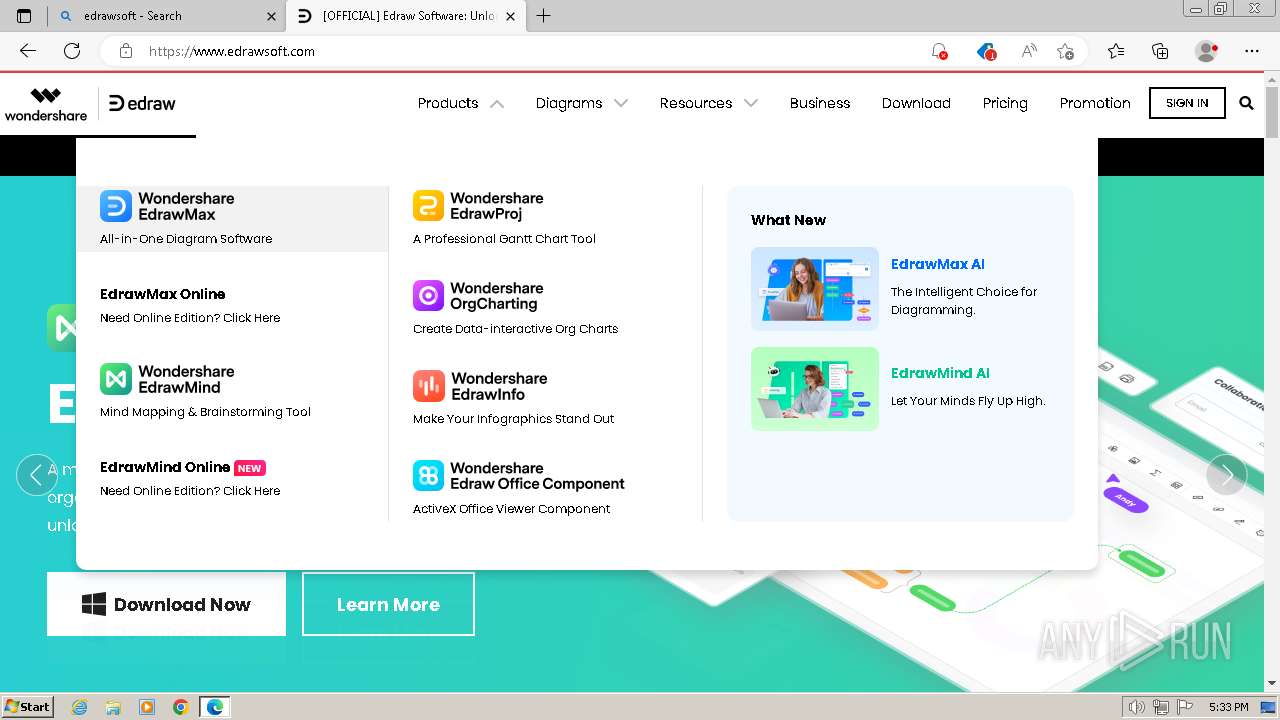Viewport: 1280px width, 720px height.
Task: Launch Chrome from taskbar
Action: (x=181, y=707)
